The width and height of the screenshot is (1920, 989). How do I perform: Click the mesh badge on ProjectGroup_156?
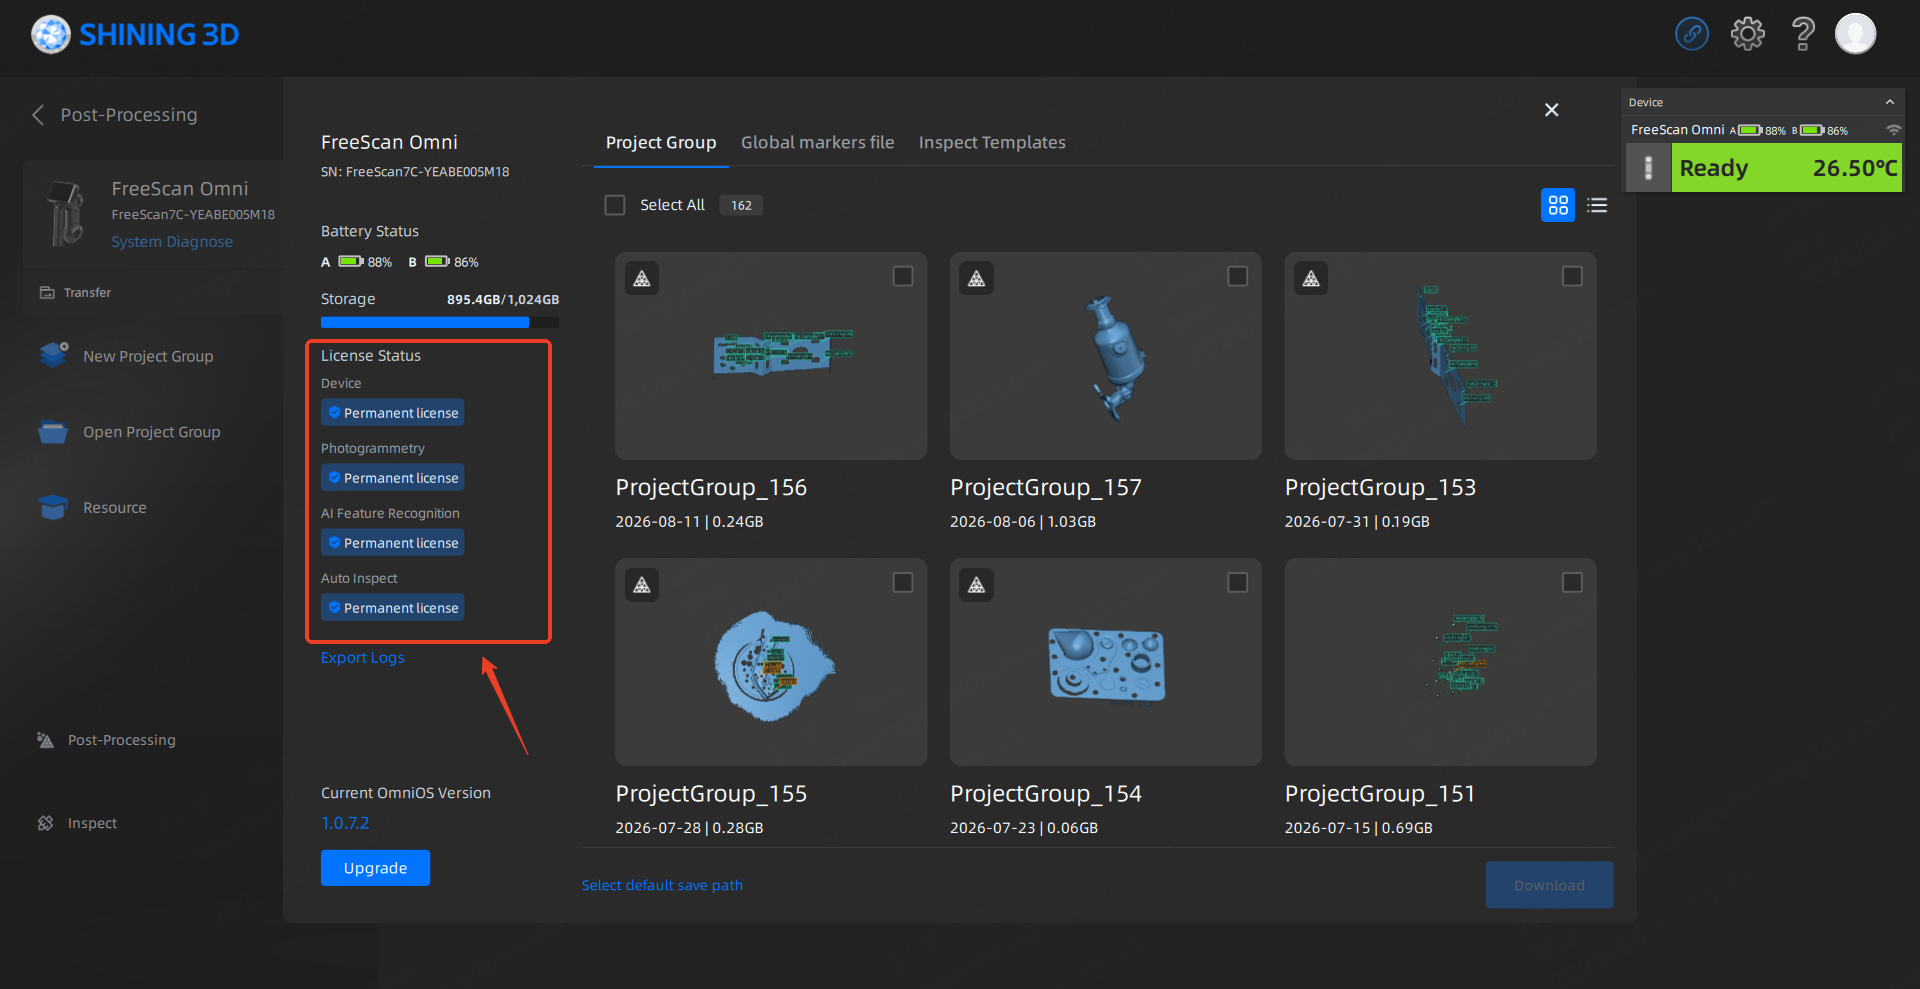642,278
